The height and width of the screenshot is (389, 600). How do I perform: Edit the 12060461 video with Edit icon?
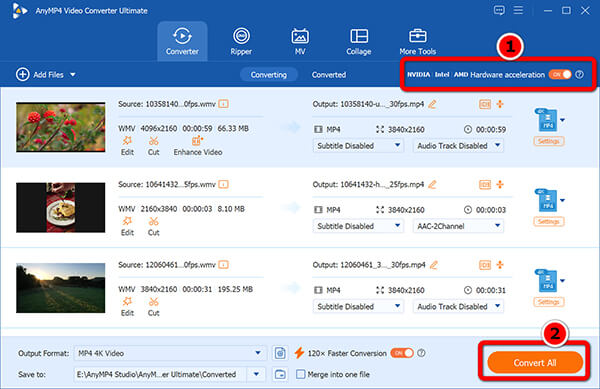(127, 306)
